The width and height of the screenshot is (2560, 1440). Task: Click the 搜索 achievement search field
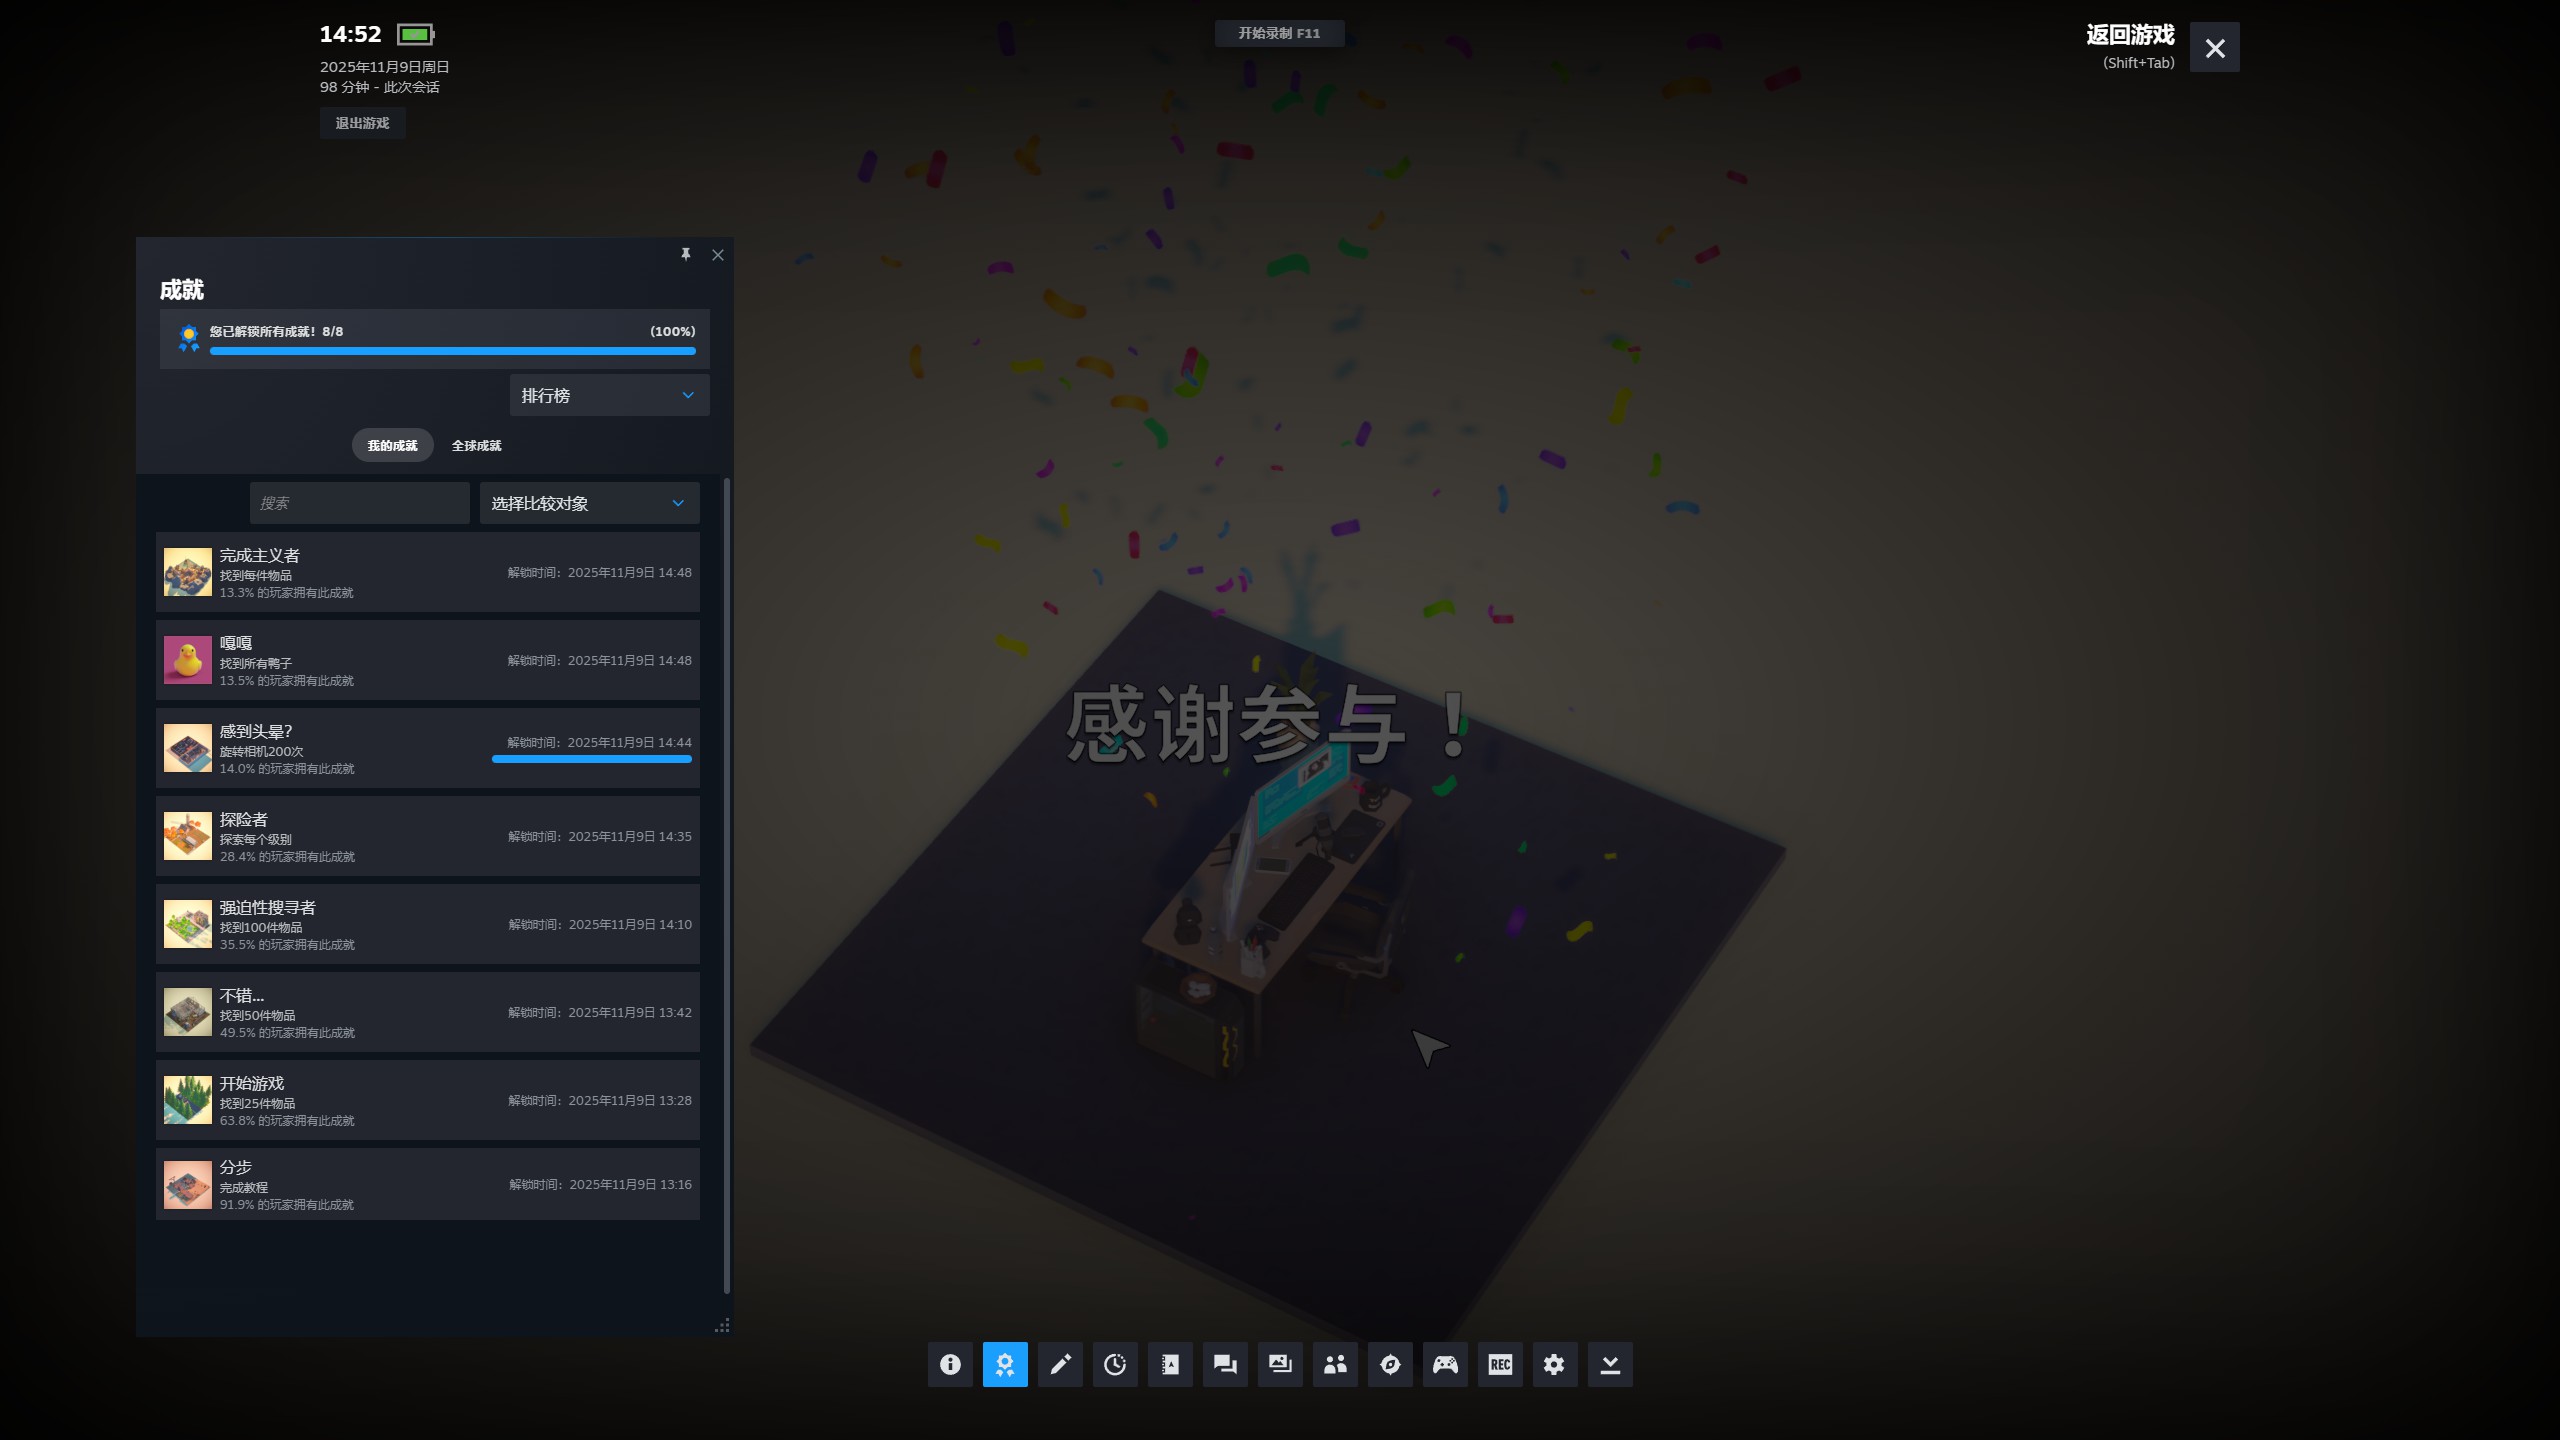(359, 503)
